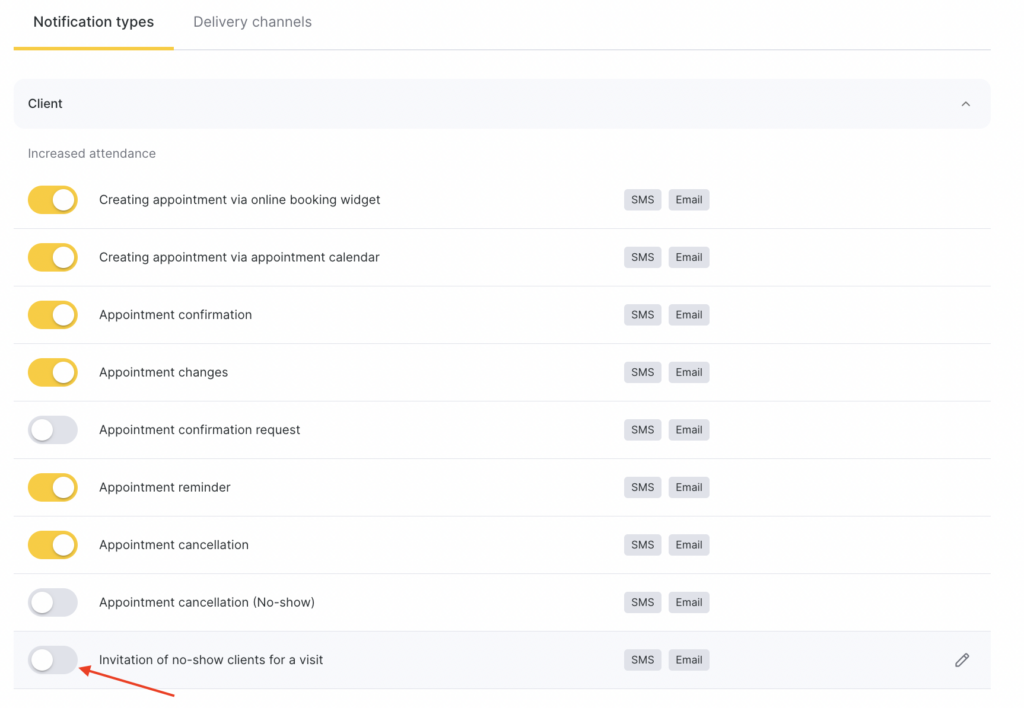Switch to the Delivery channels tab
This screenshot has height=708, width=1024.
click(252, 22)
